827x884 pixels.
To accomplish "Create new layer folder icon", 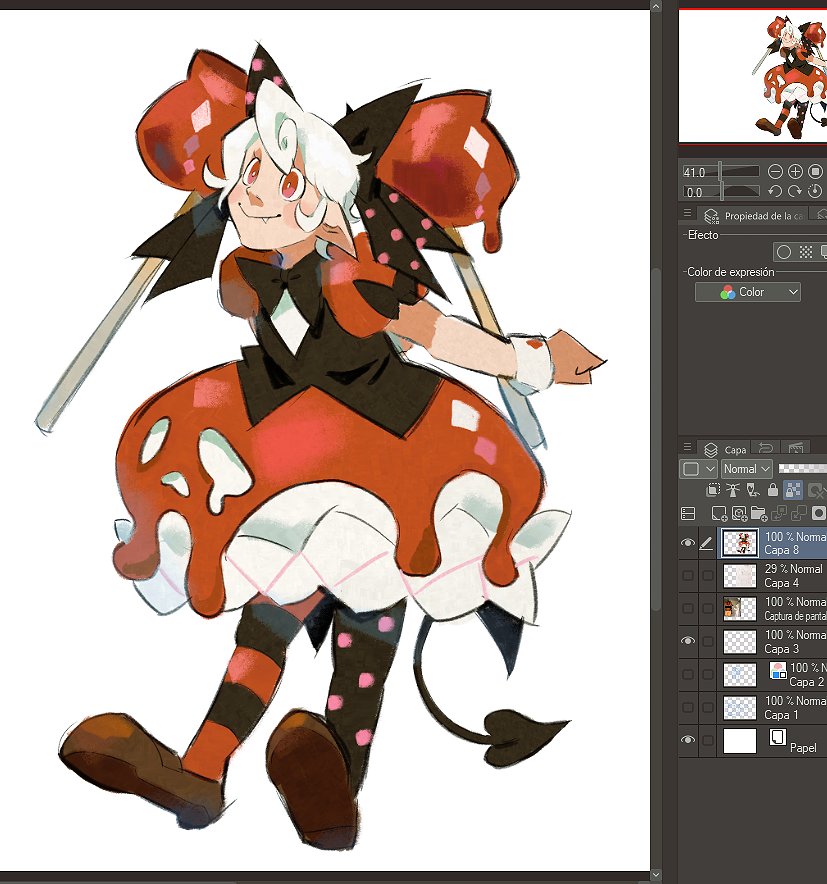I will click(x=759, y=514).
